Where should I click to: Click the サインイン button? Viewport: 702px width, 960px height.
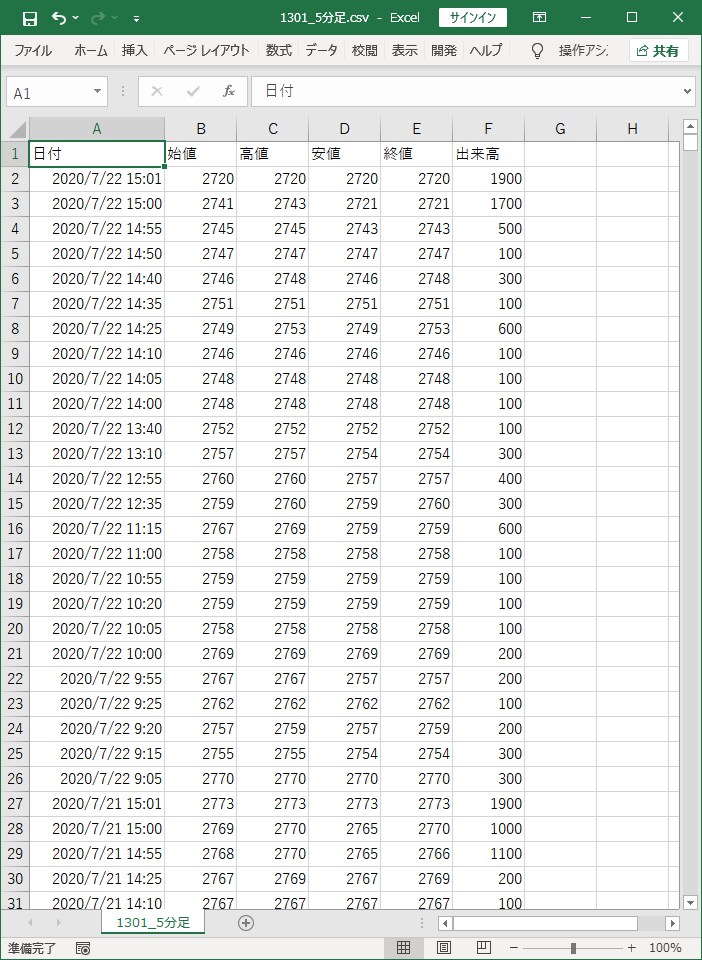472,17
